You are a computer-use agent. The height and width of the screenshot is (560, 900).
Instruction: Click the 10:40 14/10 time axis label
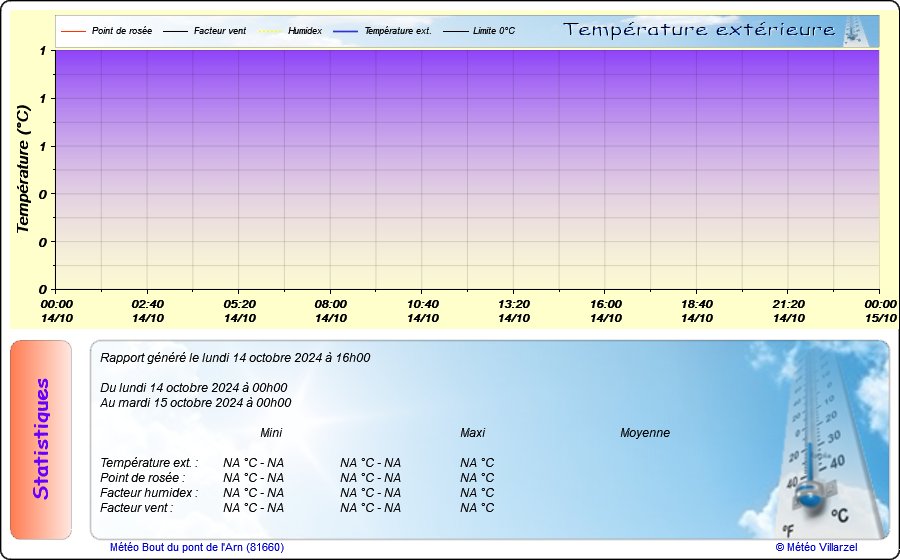(422, 311)
